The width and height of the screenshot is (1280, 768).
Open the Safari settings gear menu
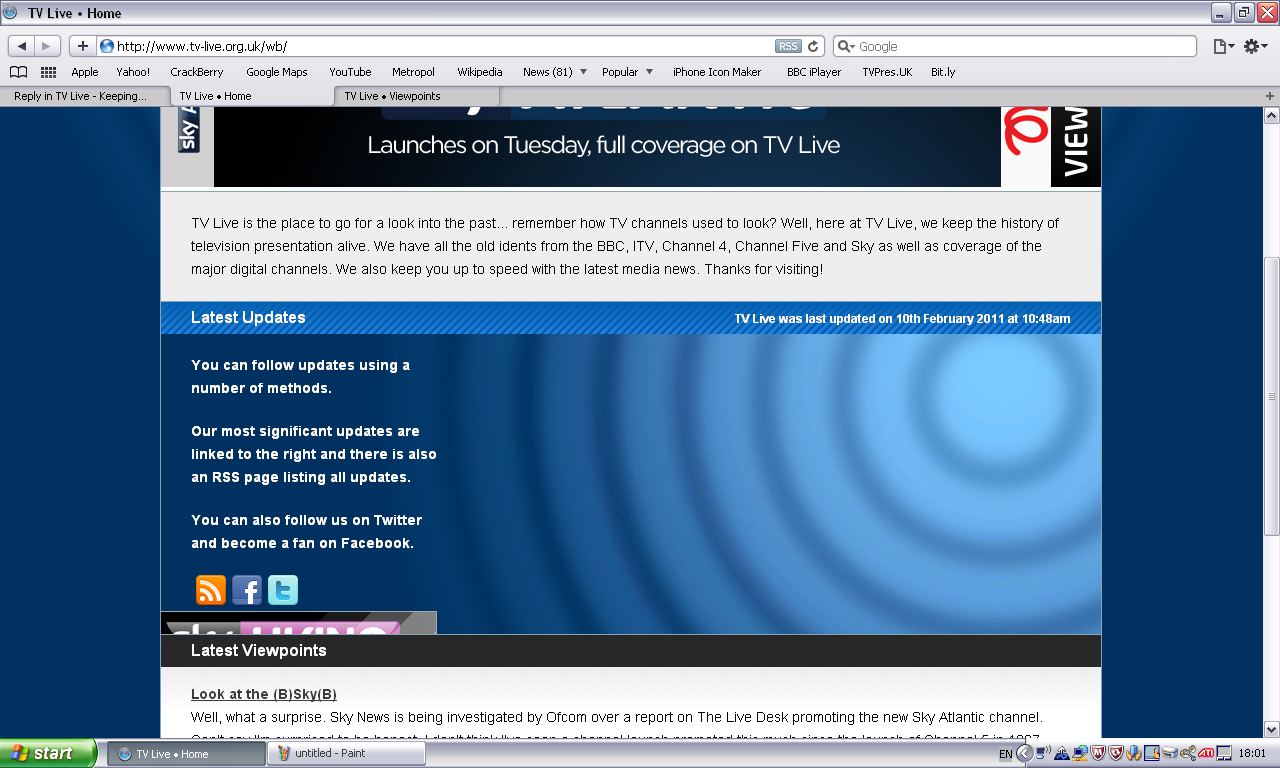[x=1255, y=46]
